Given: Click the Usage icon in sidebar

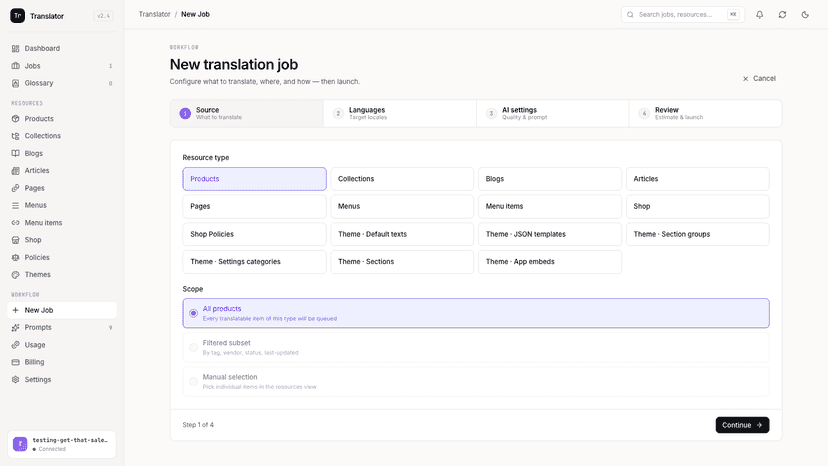Looking at the screenshot, I should 15,345.
